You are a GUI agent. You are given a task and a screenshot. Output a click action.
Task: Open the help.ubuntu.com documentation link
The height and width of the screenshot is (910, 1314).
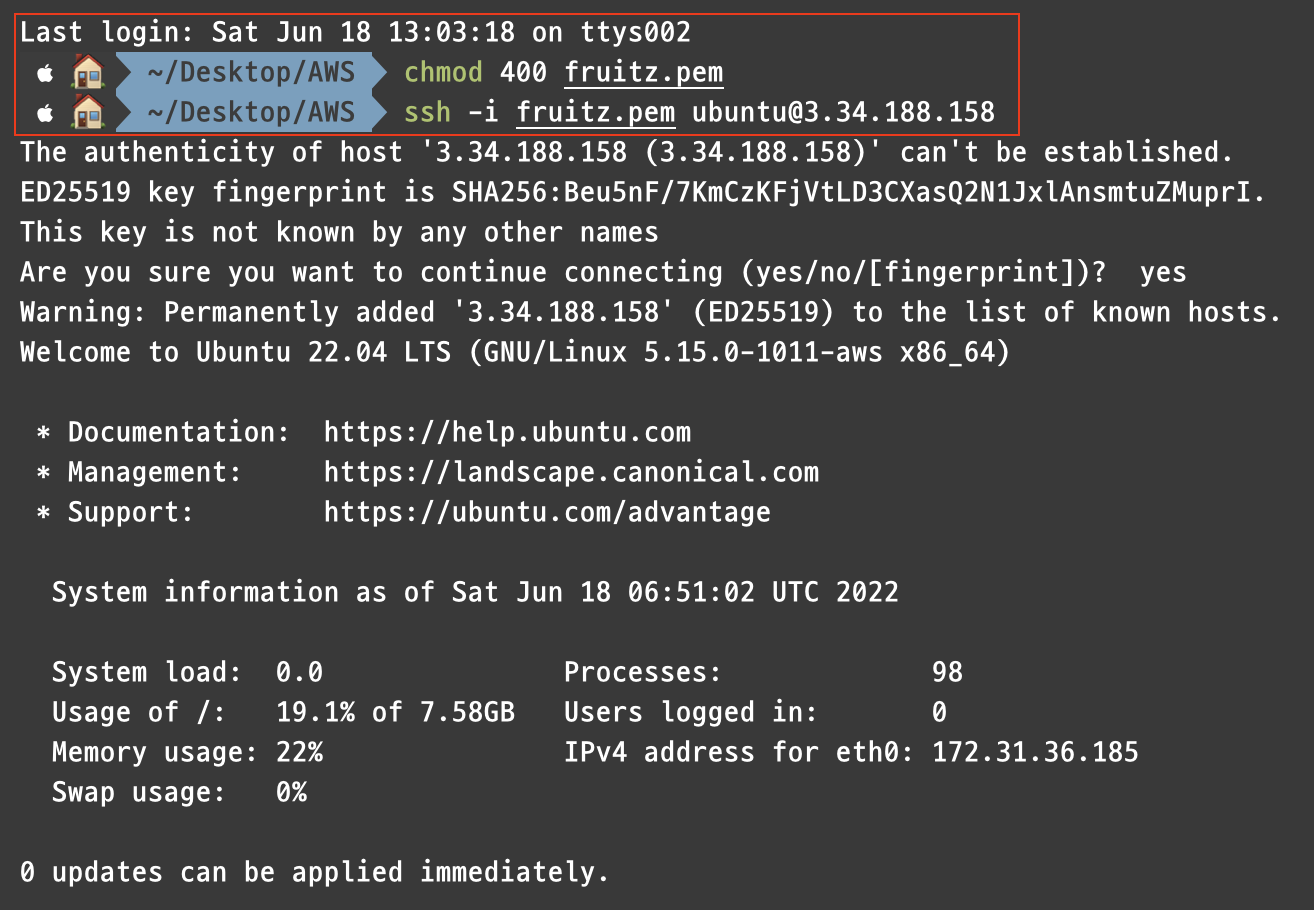pyautogui.click(x=507, y=433)
